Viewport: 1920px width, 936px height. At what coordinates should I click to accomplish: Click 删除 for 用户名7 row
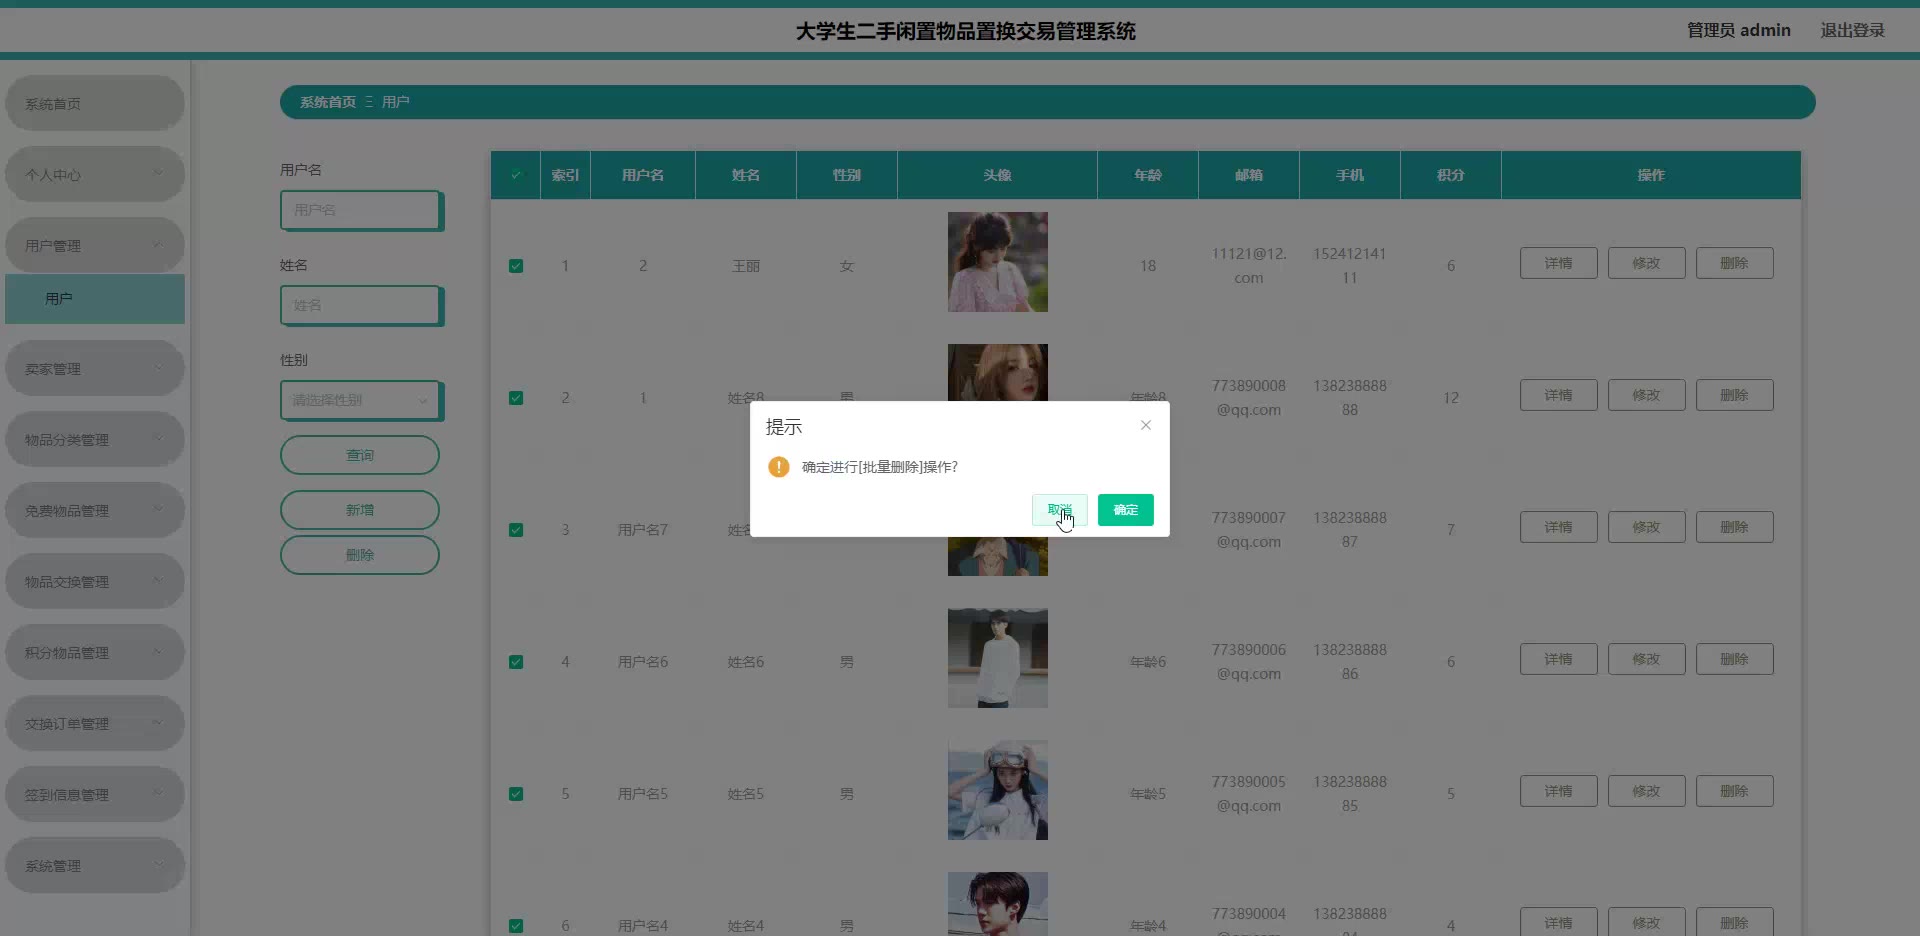pos(1735,527)
